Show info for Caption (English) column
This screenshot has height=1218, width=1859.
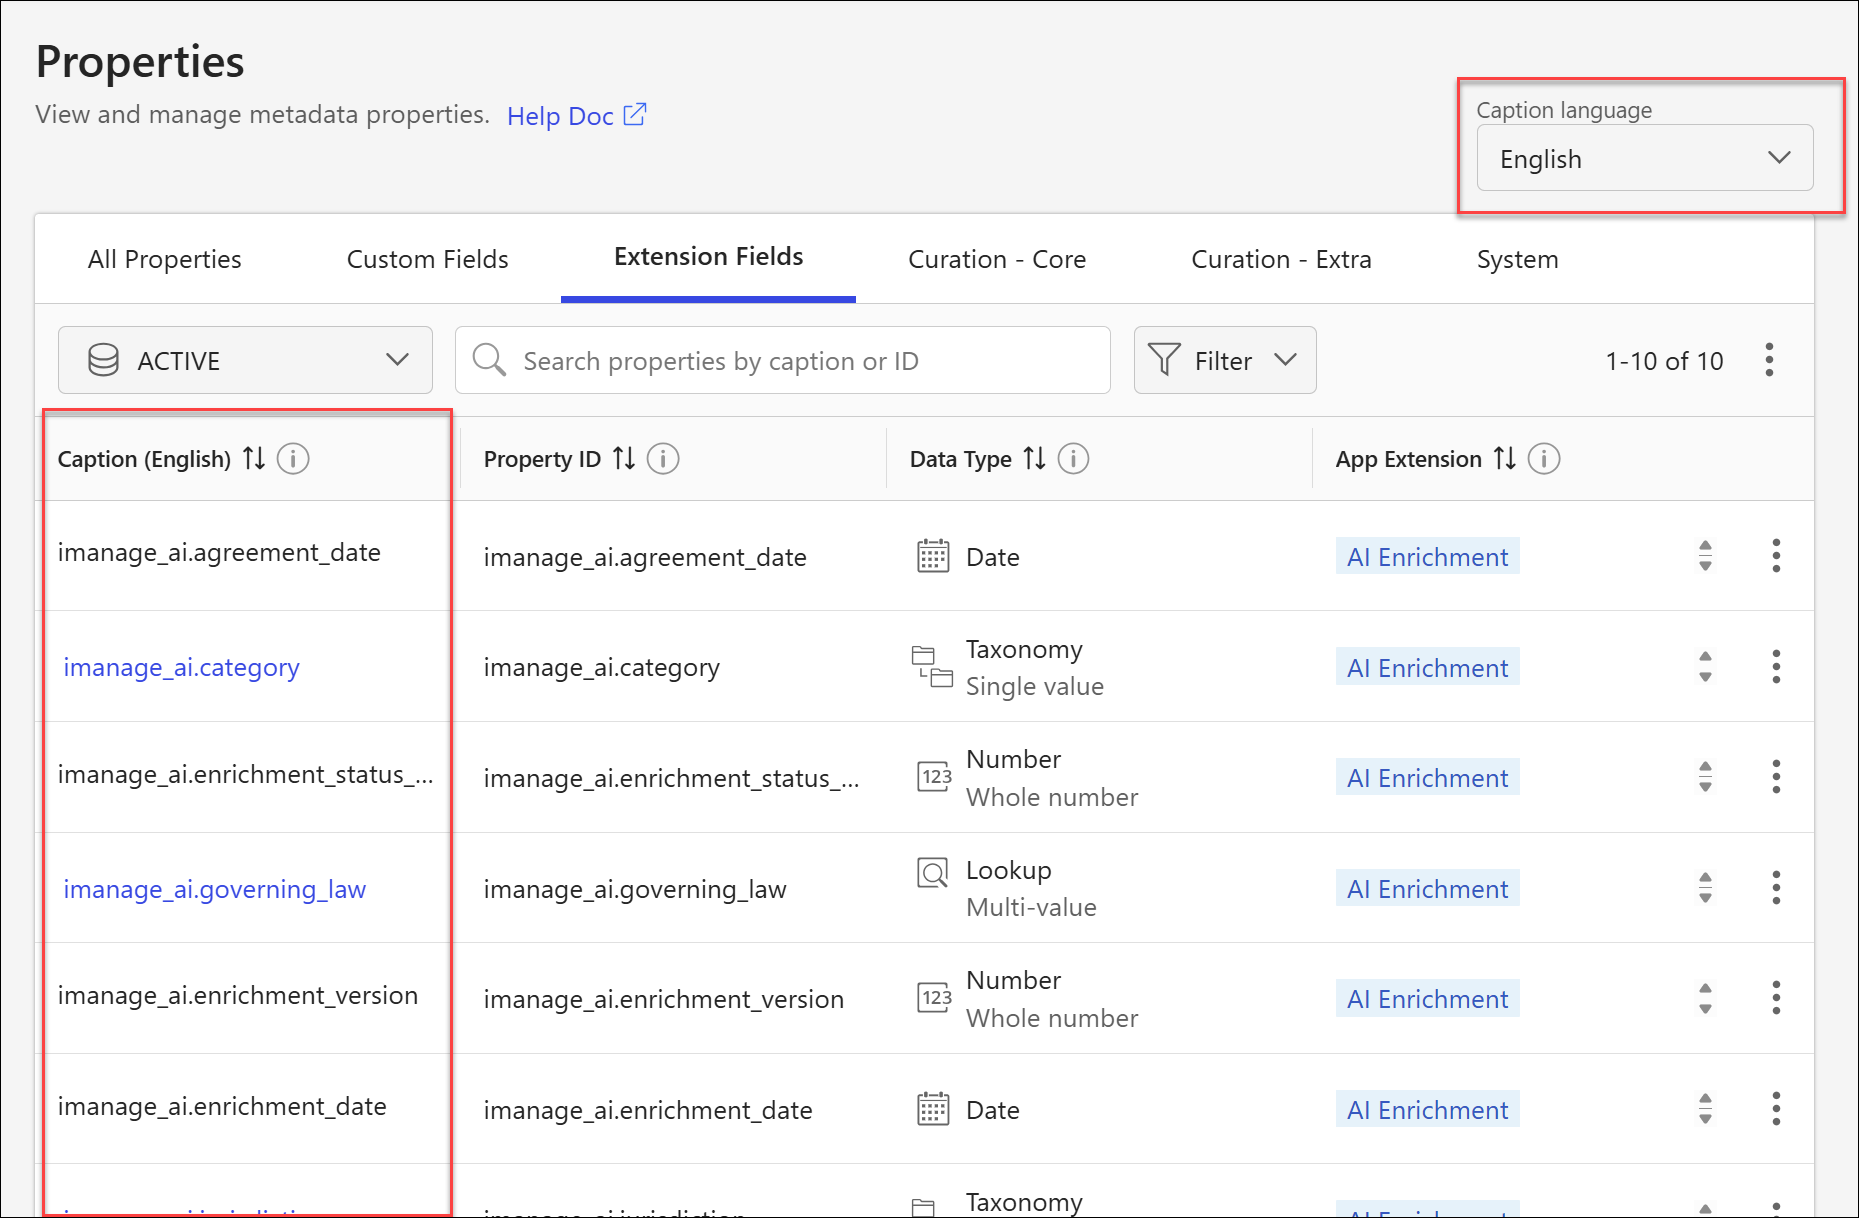coord(293,458)
